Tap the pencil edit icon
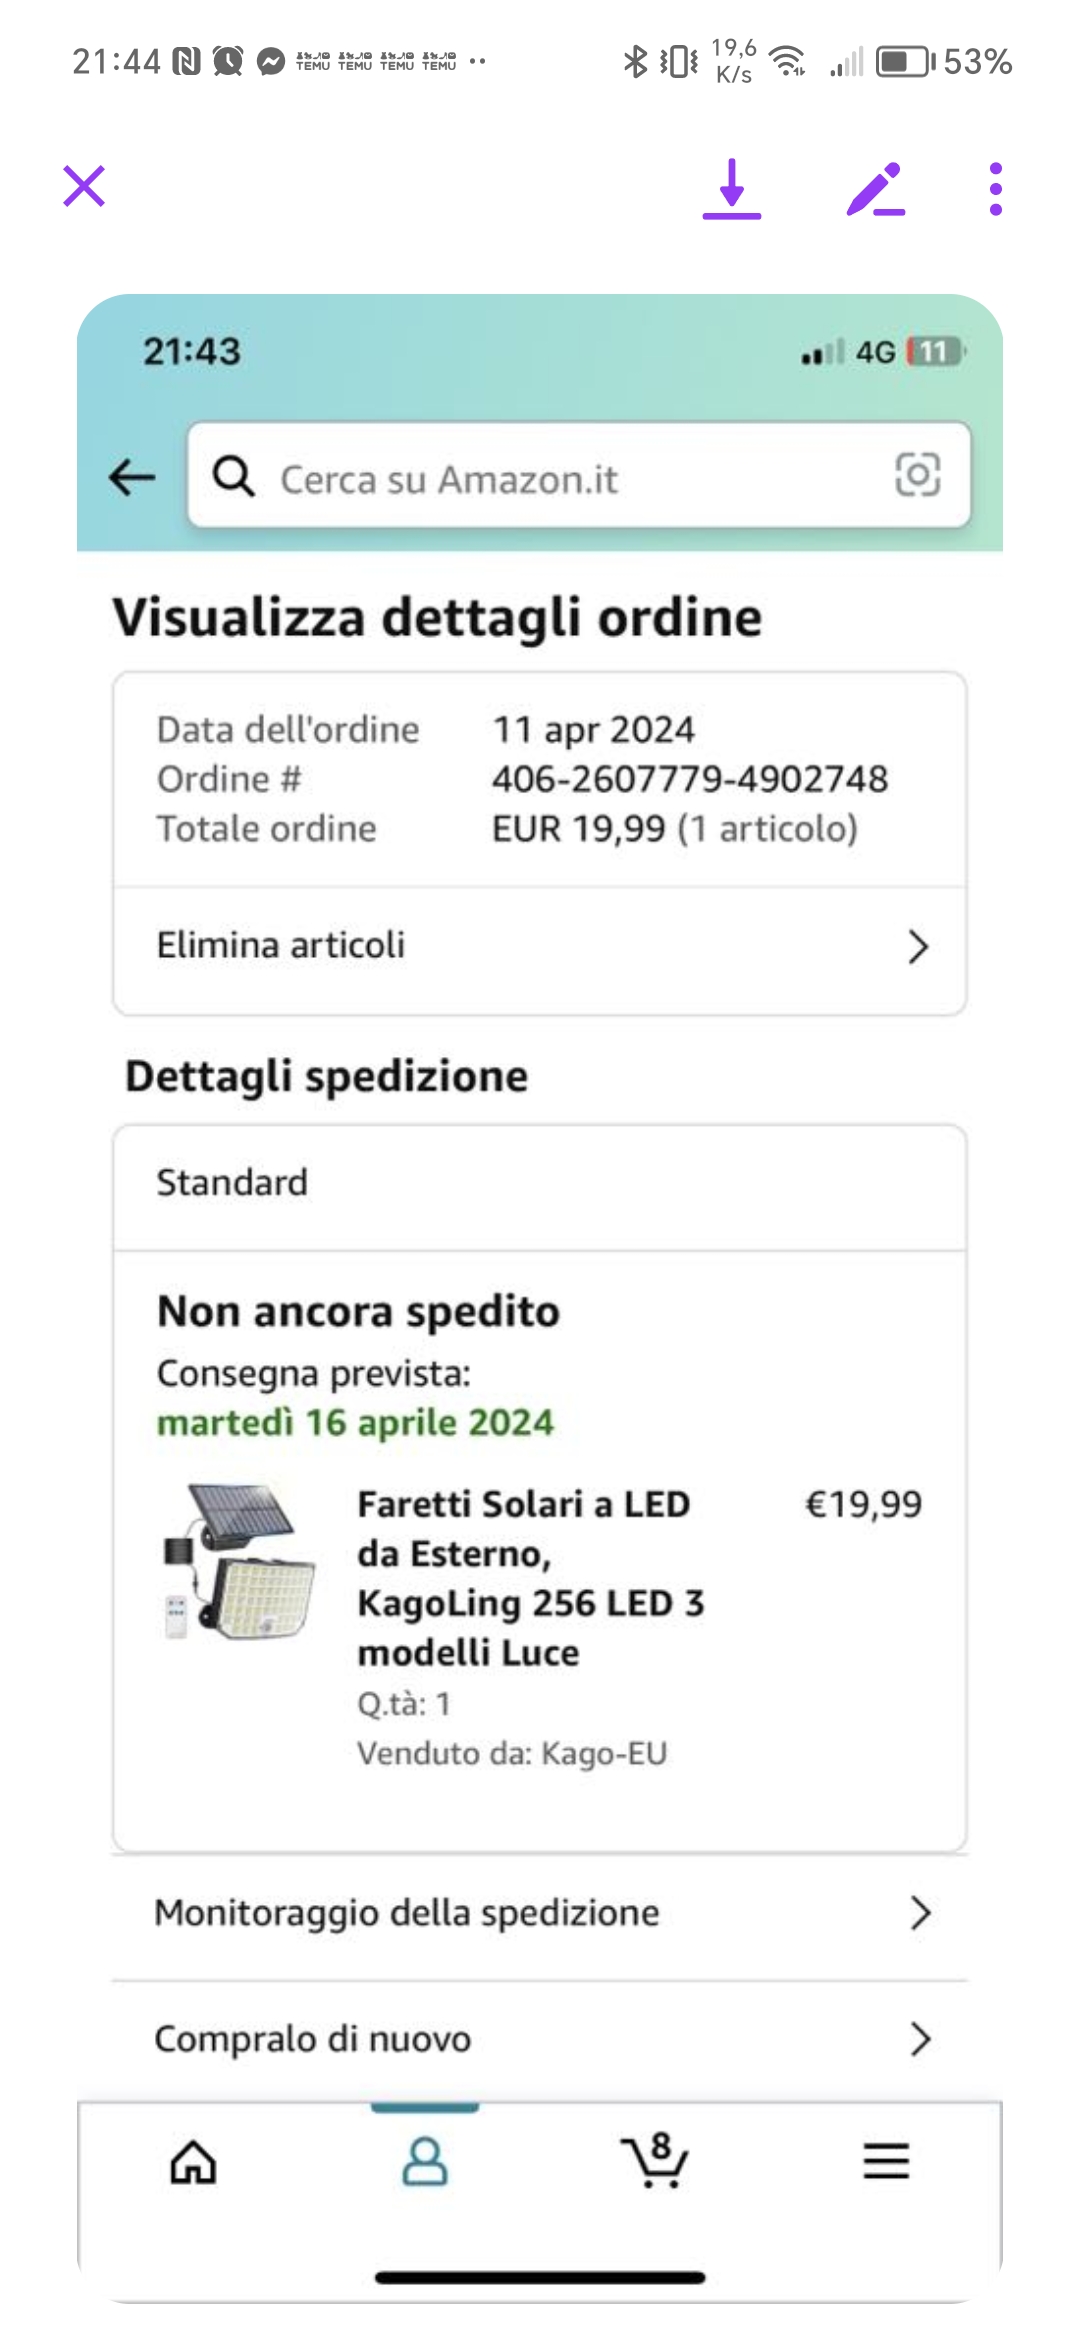The image size is (1080, 2340). (875, 189)
